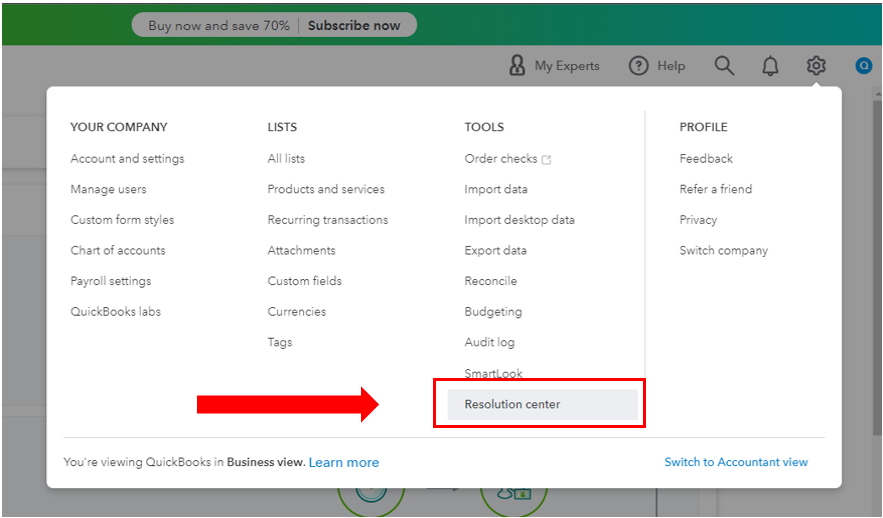The image size is (883, 518).
Task: Click the Business view text
Action: [265, 462]
